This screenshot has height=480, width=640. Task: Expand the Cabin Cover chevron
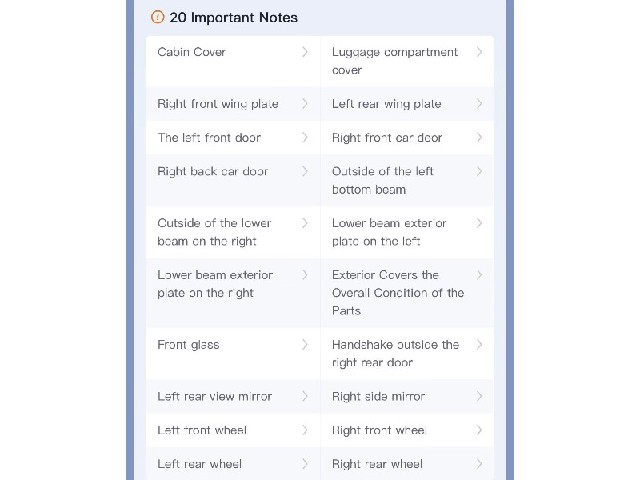pyautogui.click(x=304, y=52)
